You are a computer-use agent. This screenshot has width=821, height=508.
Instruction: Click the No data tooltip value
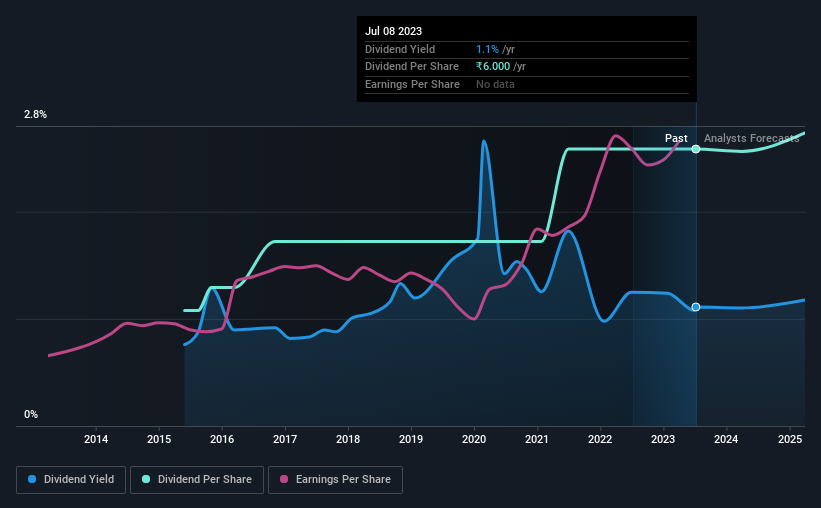point(495,84)
